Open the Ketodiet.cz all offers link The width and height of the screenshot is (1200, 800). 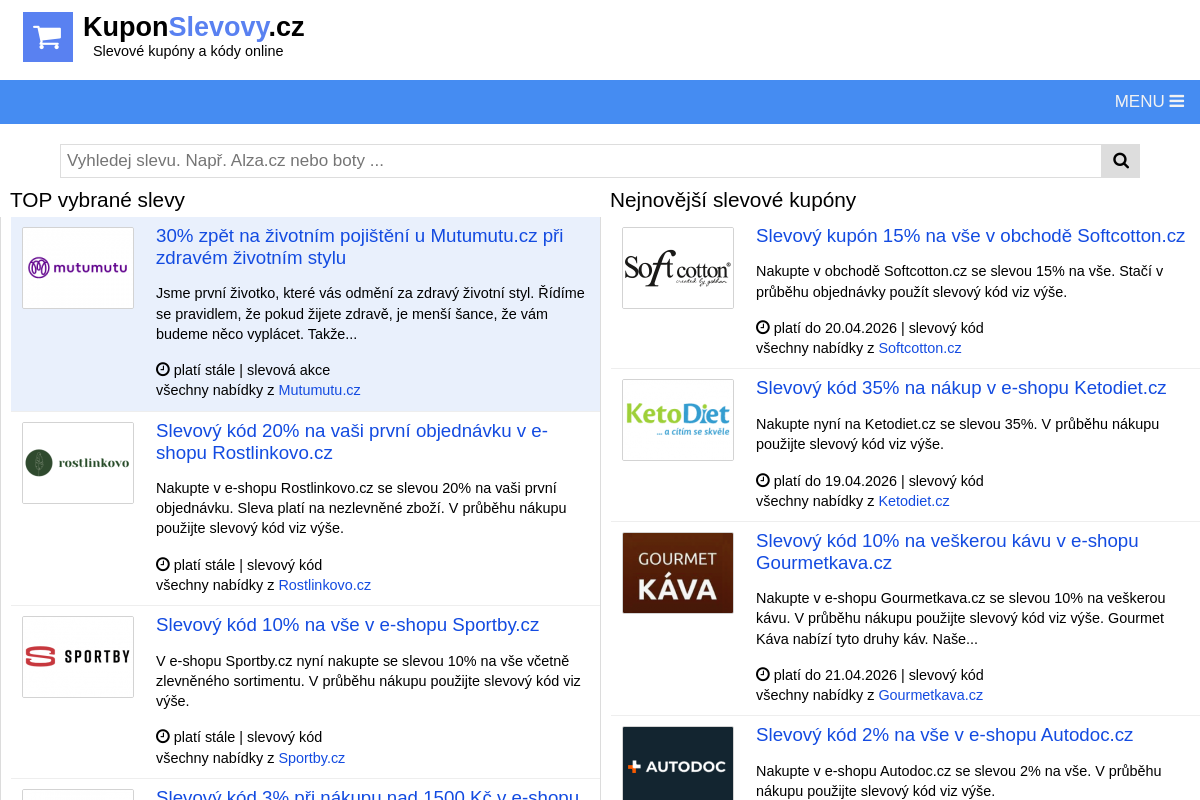pos(913,501)
